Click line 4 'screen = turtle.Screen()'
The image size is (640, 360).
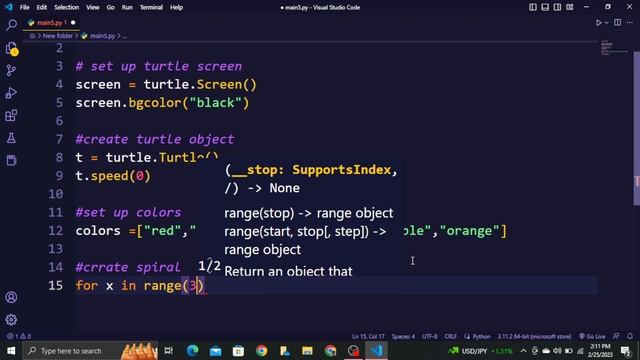166,84
